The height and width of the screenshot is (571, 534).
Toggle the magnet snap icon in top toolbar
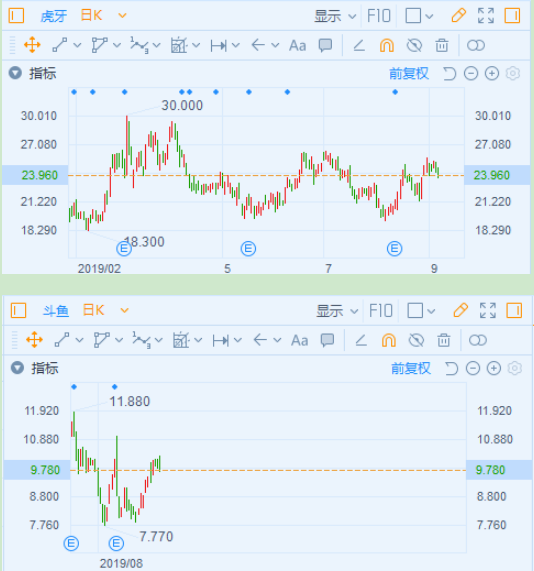[386, 46]
